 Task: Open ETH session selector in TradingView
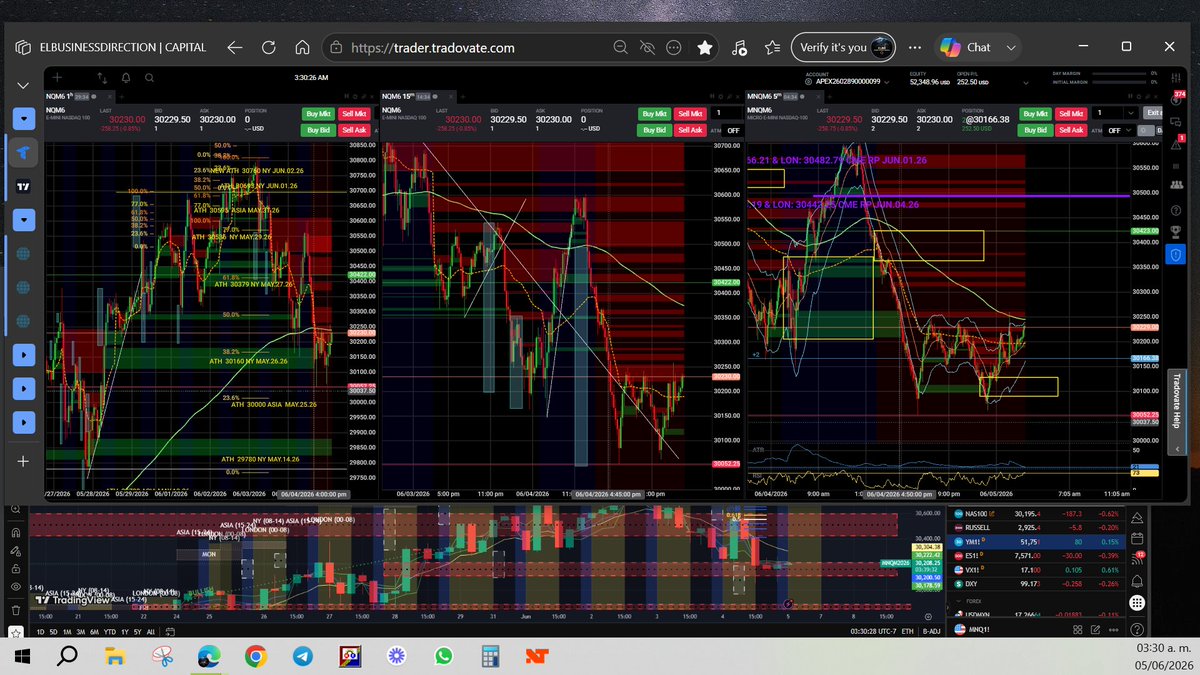point(906,632)
